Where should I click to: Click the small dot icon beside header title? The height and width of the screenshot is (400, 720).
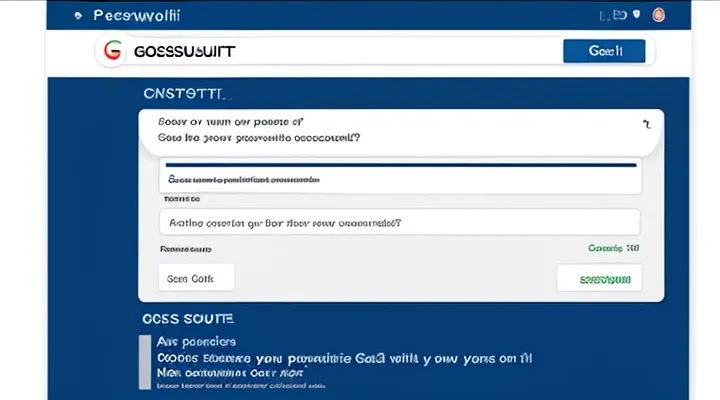76,17
